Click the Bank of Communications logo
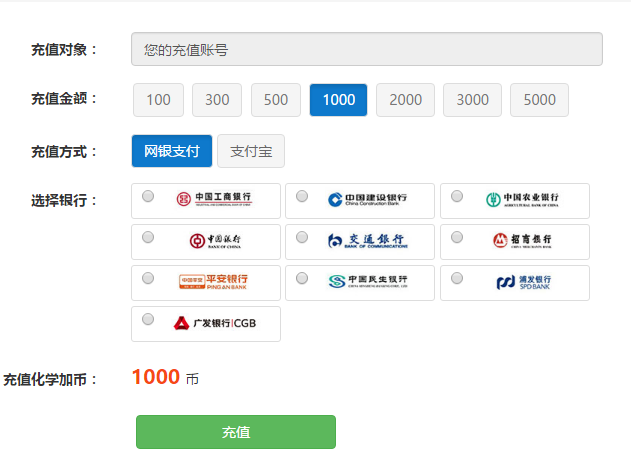Screen dimensions: 631x471 tap(367, 241)
